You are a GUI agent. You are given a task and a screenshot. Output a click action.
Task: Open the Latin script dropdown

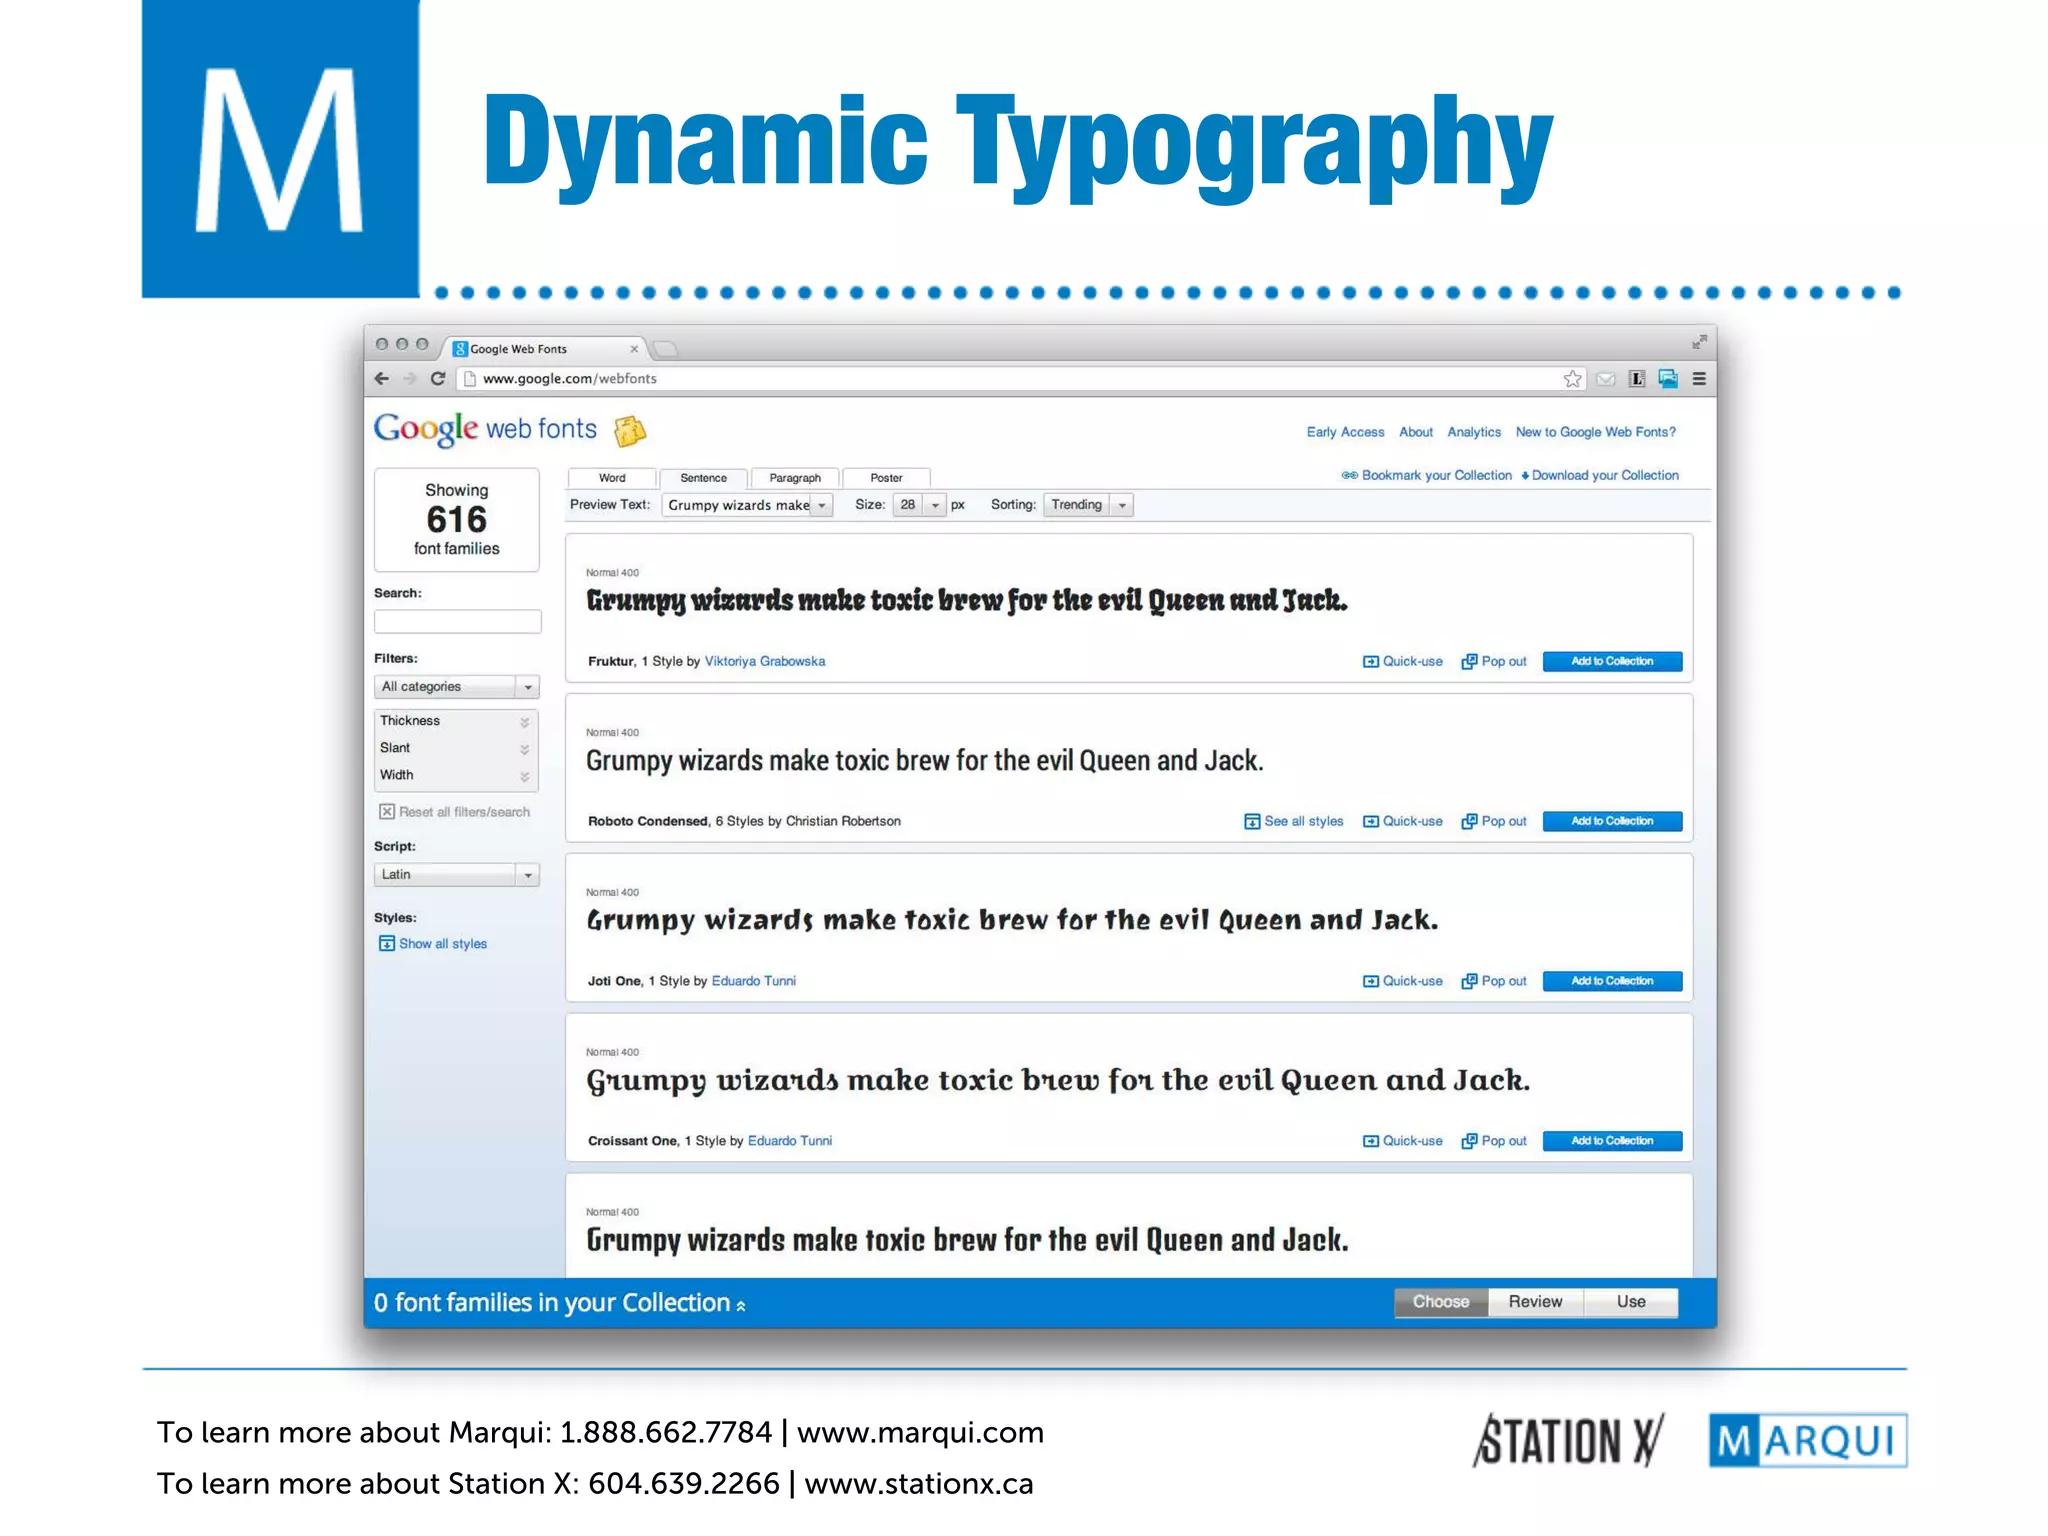[456, 875]
